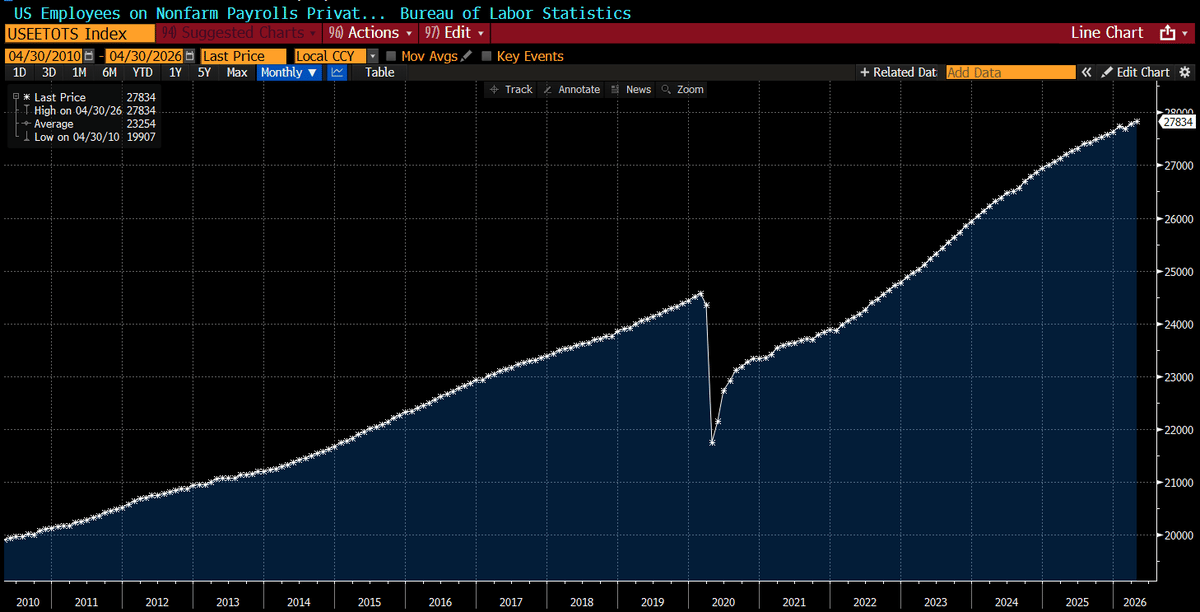1200x612 pixels.
Task: Switch to the line chart view icon
Action: (x=338, y=72)
